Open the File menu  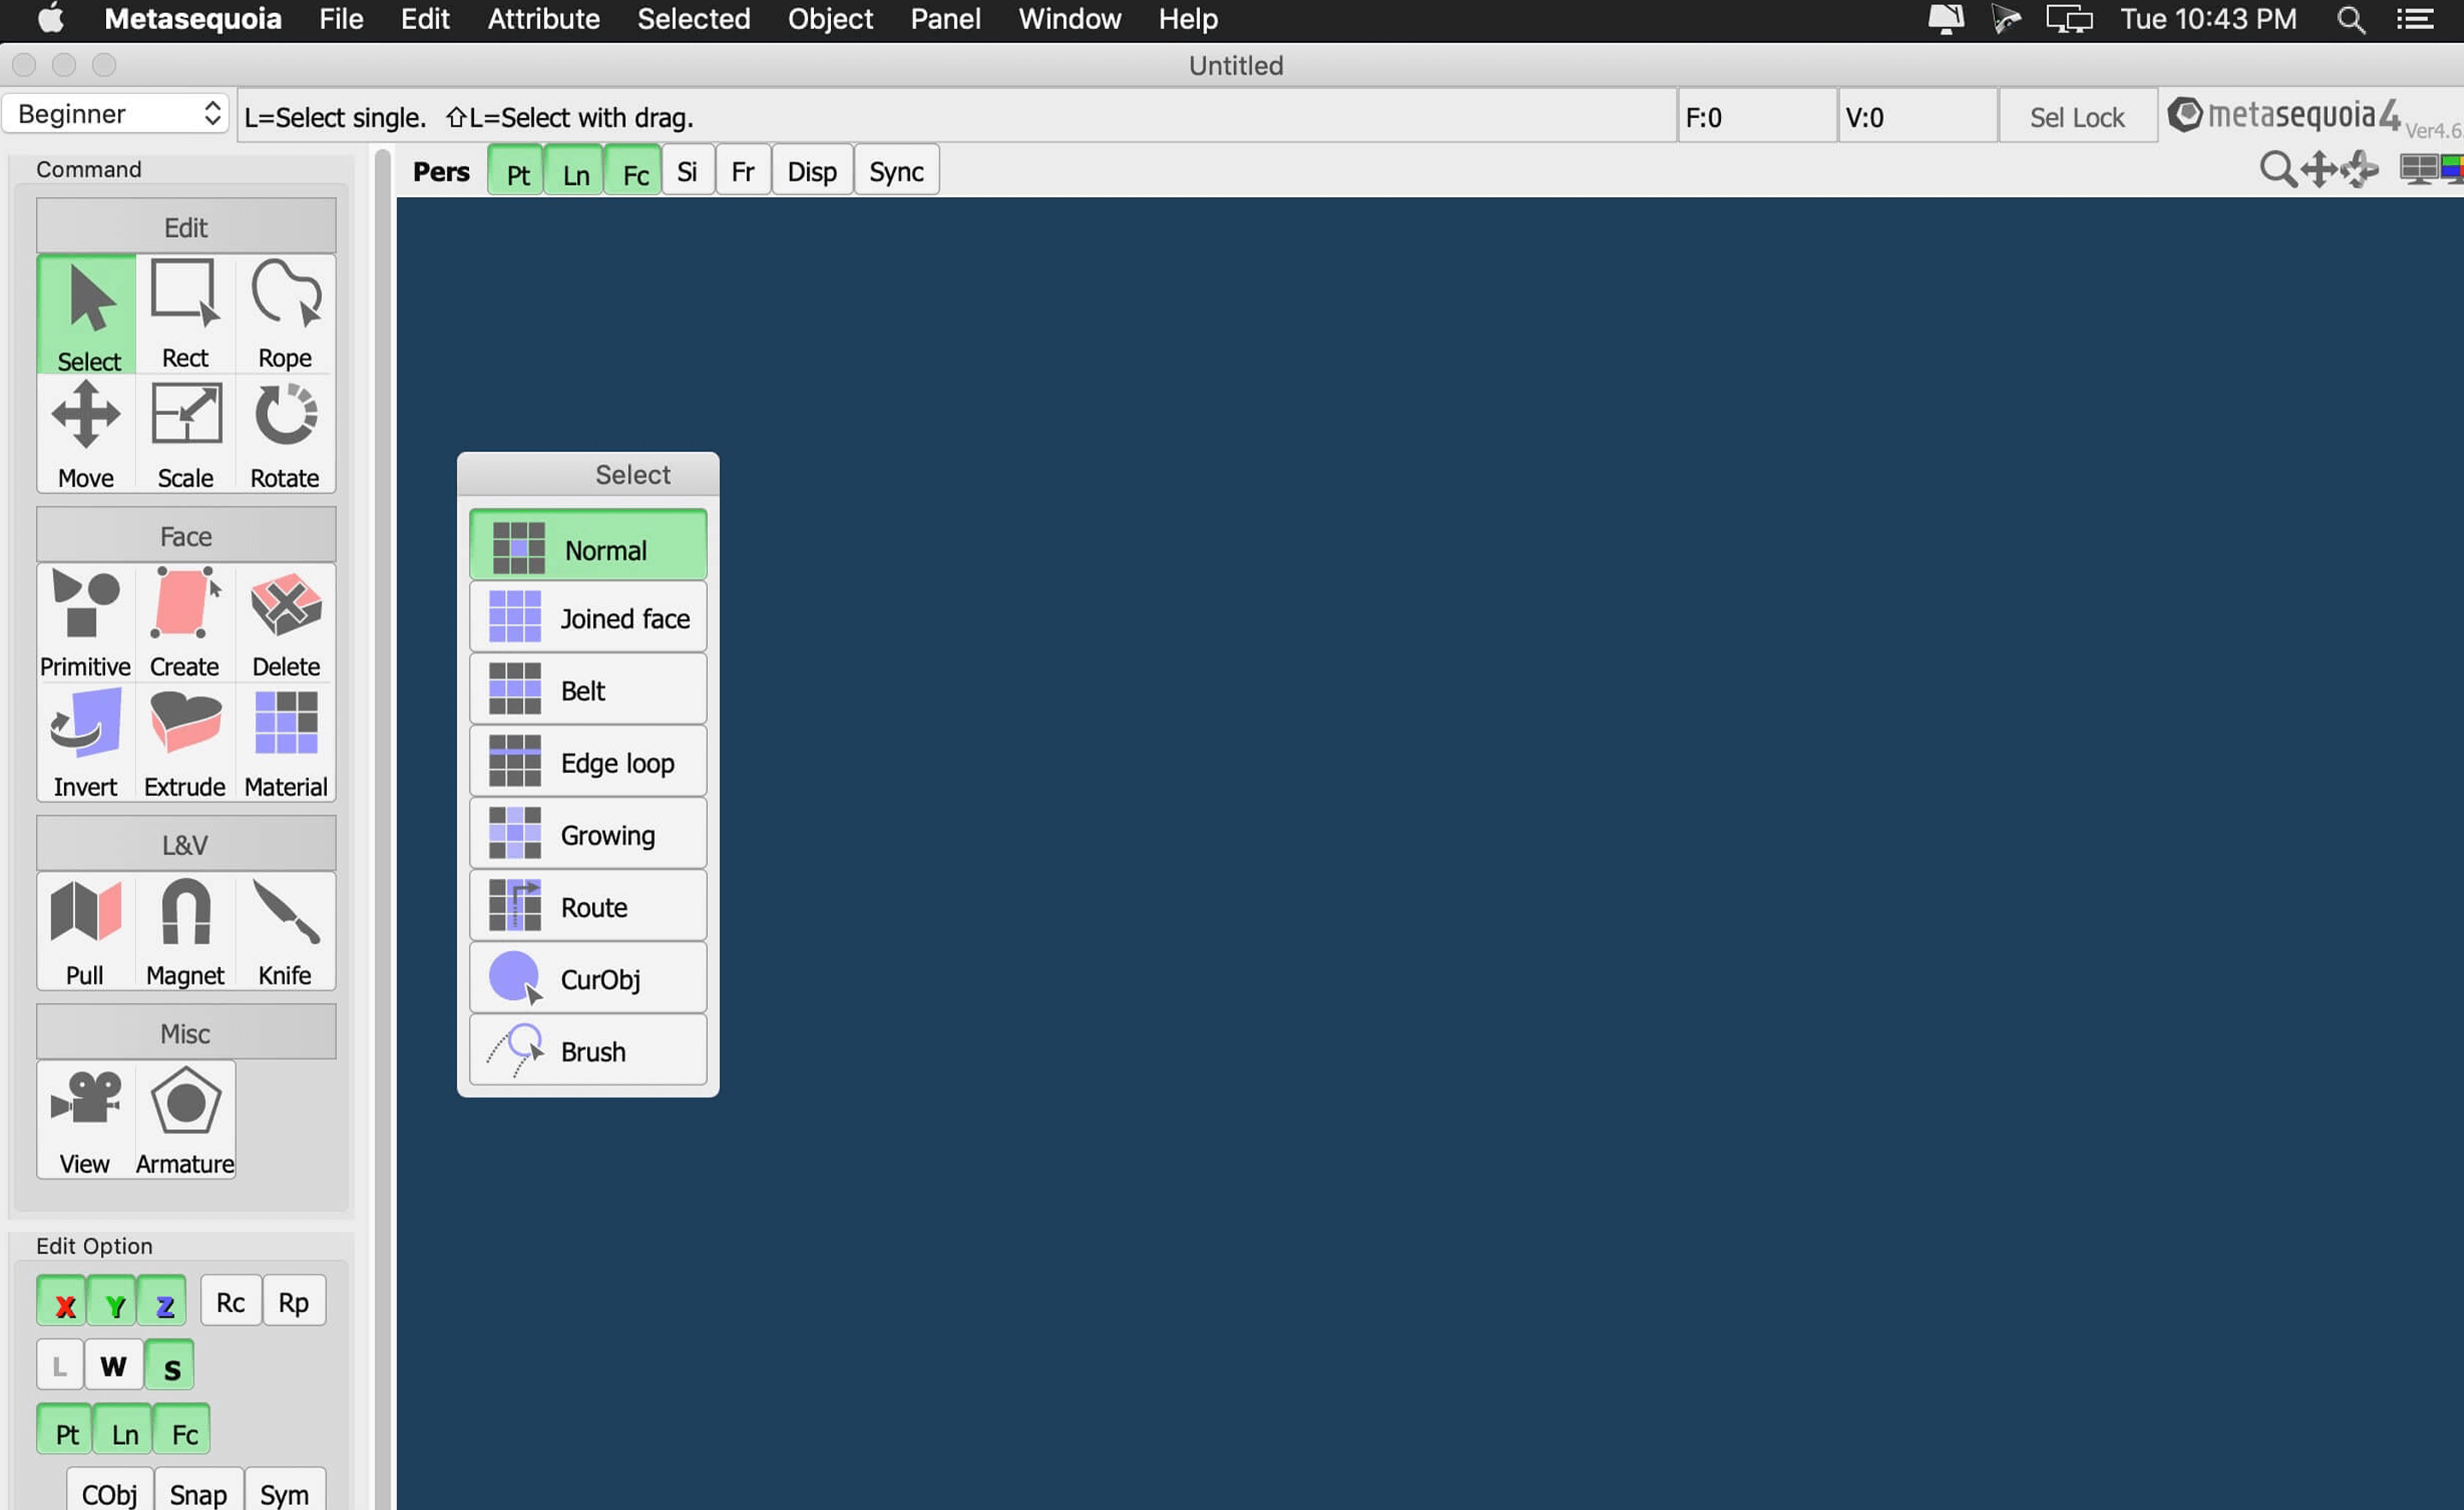[x=341, y=19]
